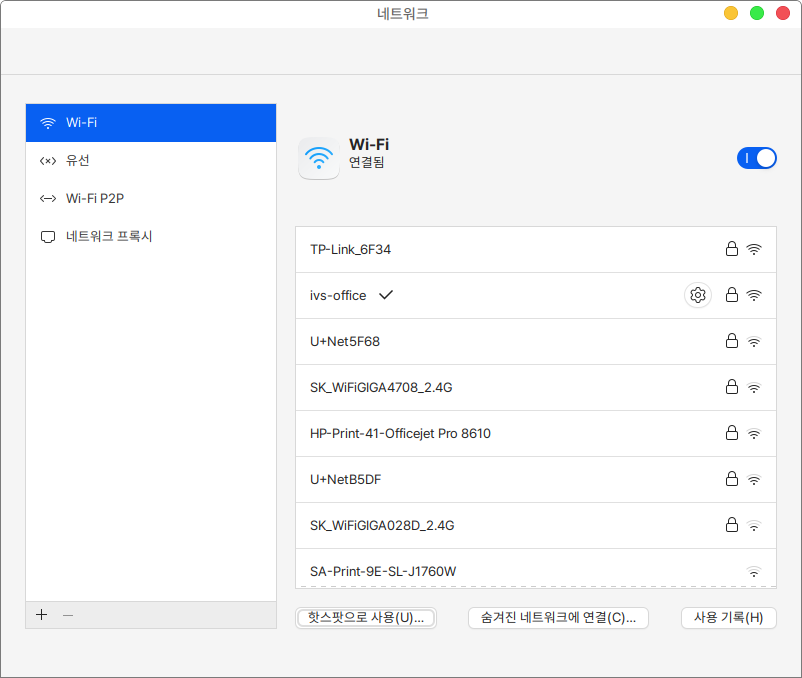Click the minus icon to remove network
This screenshot has width=802, height=678.
(x=68, y=615)
